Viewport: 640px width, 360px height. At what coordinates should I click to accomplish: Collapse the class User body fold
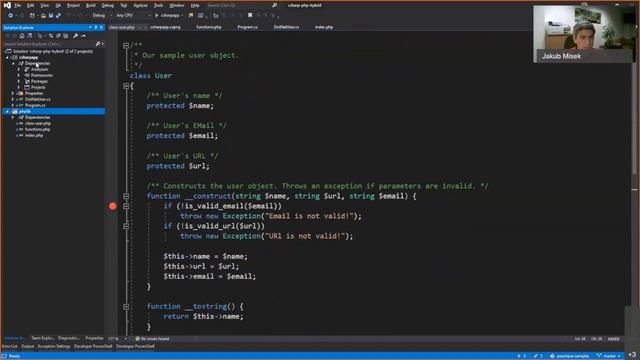pyautogui.click(x=126, y=86)
